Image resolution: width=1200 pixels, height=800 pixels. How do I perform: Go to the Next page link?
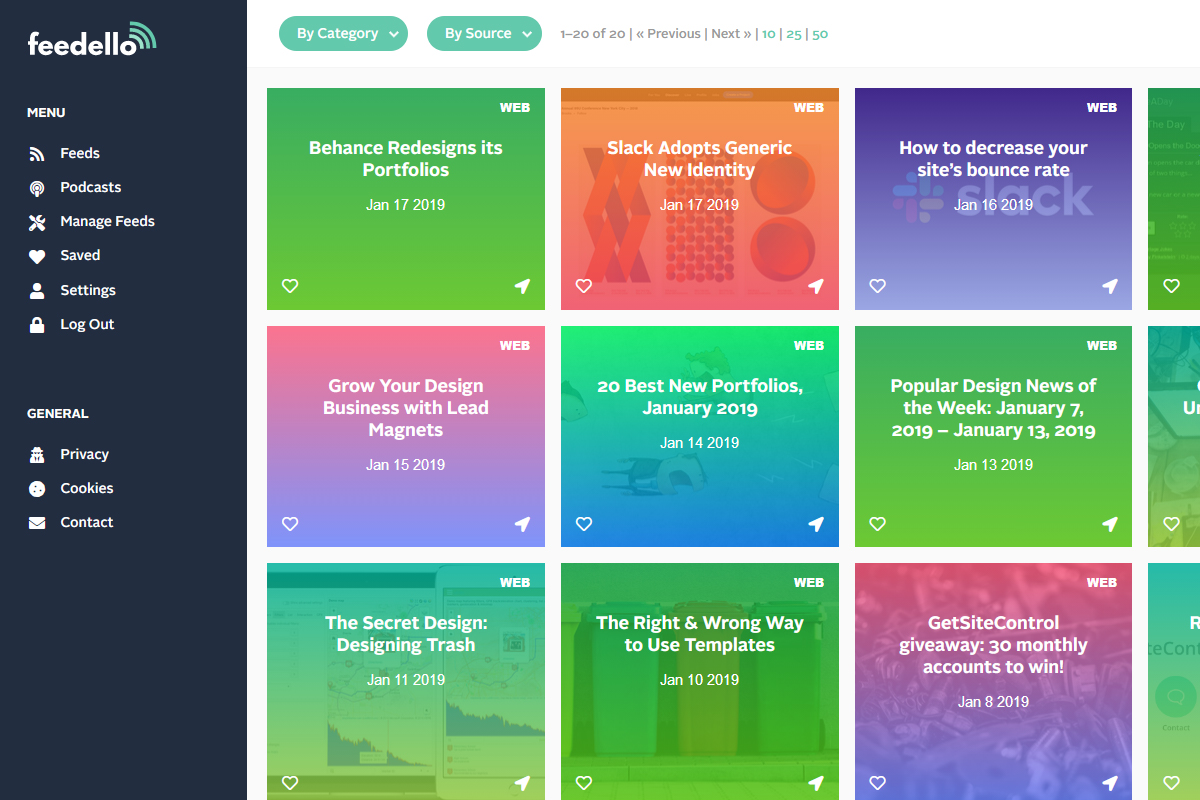pyautogui.click(x=732, y=34)
